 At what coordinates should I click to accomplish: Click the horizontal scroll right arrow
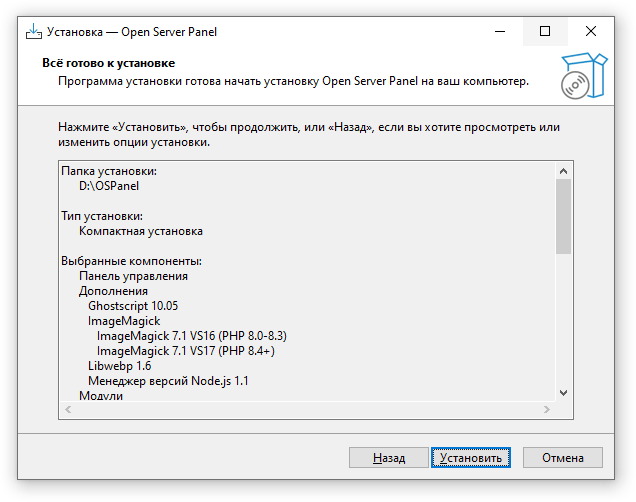coord(547,410)
